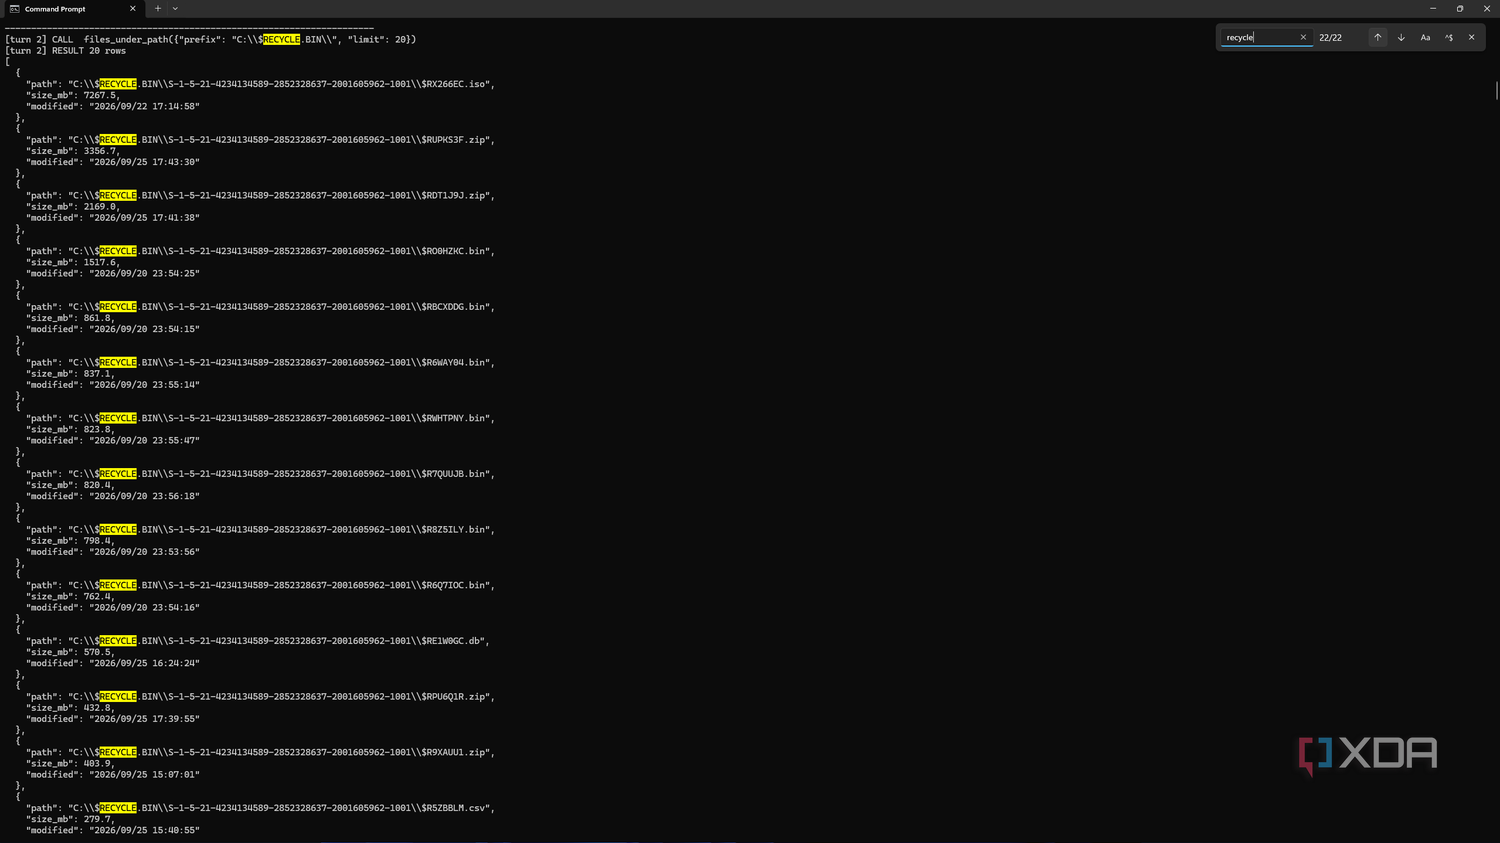Click the '[turn 2] RESULT 20 rows' line
This screenshot has width=1500, height=843.
66,51
